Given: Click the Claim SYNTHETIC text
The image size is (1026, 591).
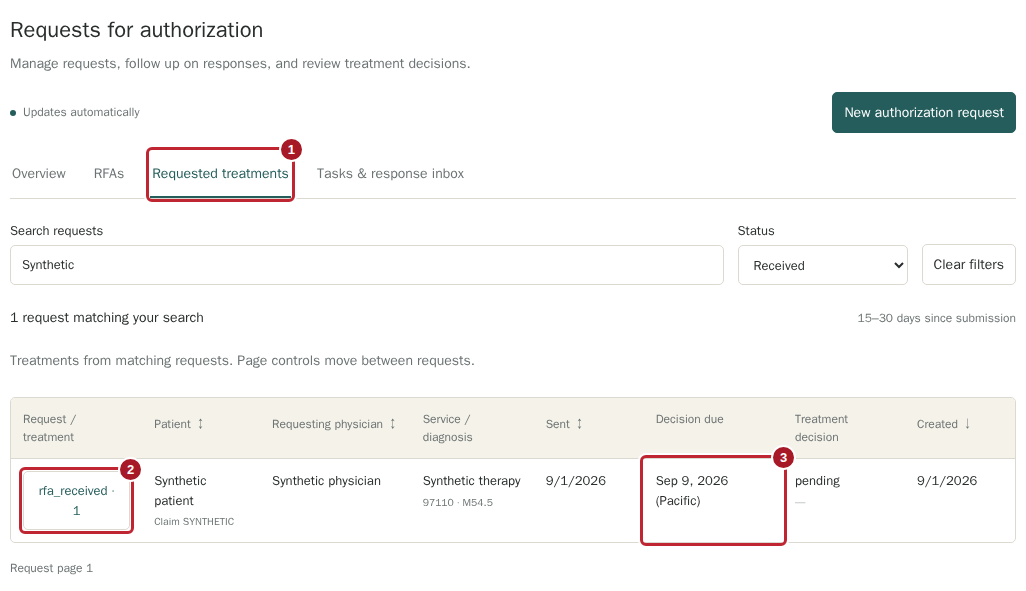Looking at the screenshot, I should 194,522.
